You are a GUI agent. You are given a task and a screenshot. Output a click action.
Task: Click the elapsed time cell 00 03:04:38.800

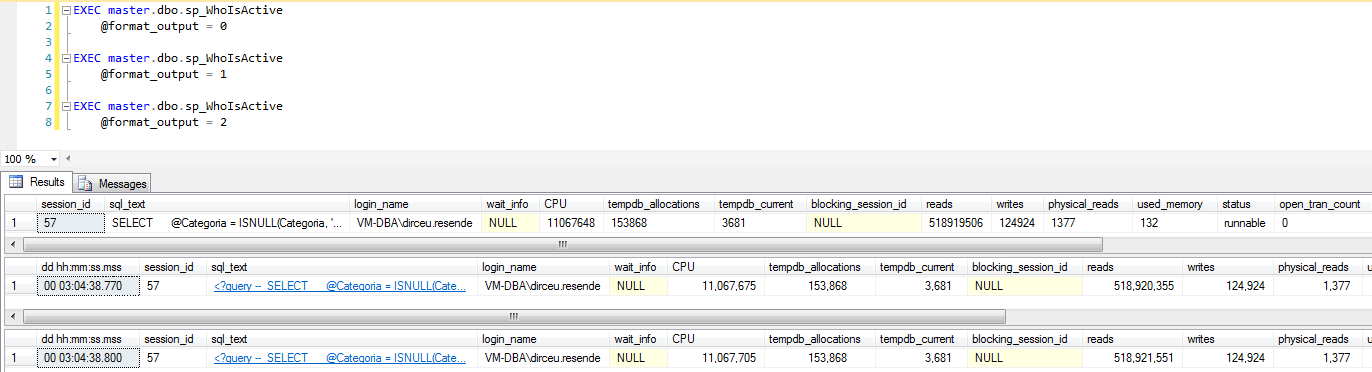tap(88, 357)
